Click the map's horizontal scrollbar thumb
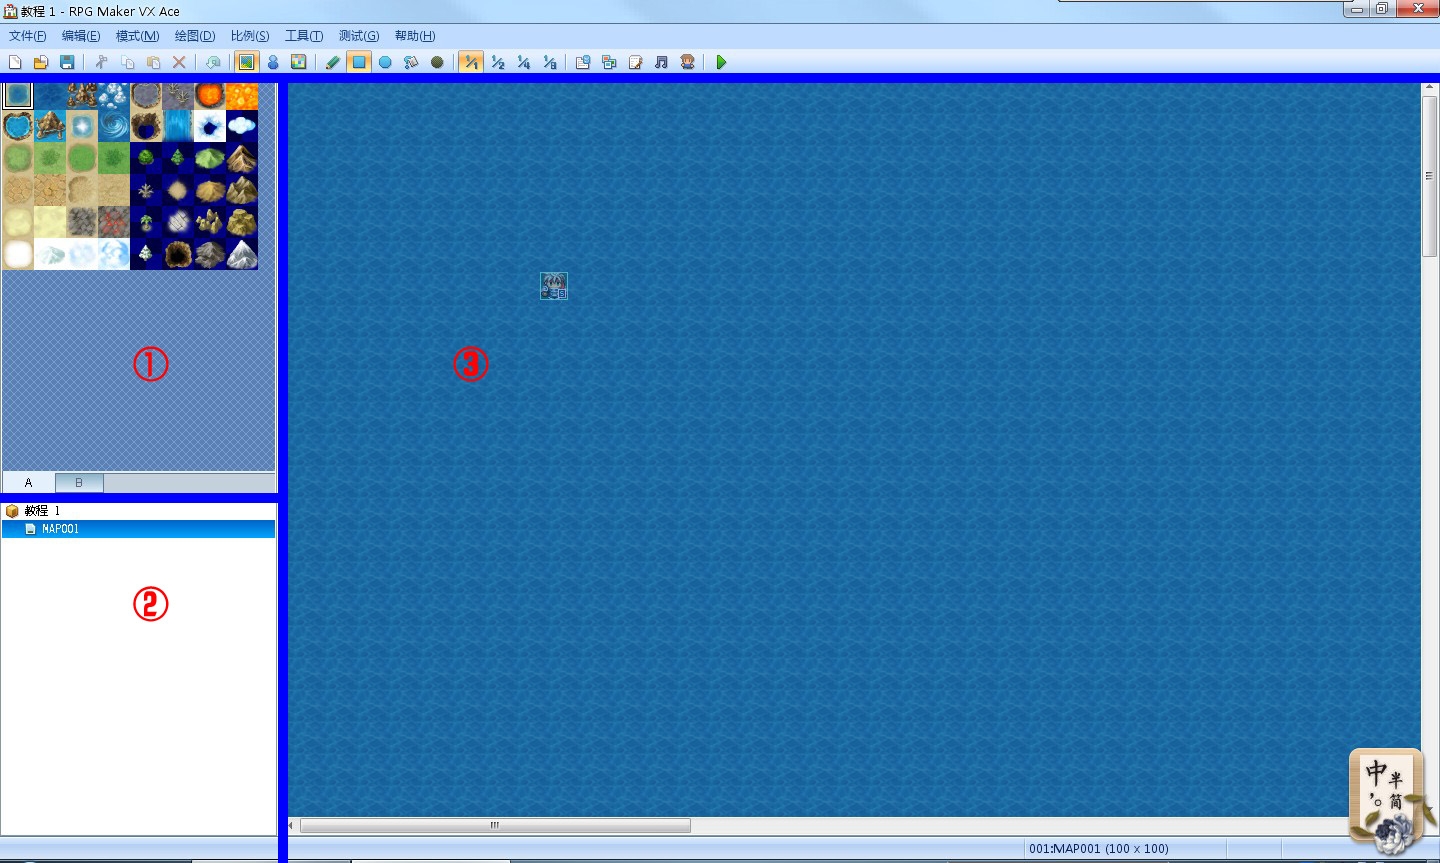The image size is (1440, 863). coord(495,826)
